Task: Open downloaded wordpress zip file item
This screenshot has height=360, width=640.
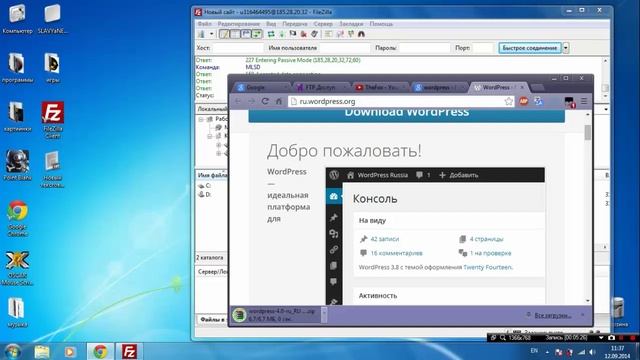Action: [x=276, y=315]
